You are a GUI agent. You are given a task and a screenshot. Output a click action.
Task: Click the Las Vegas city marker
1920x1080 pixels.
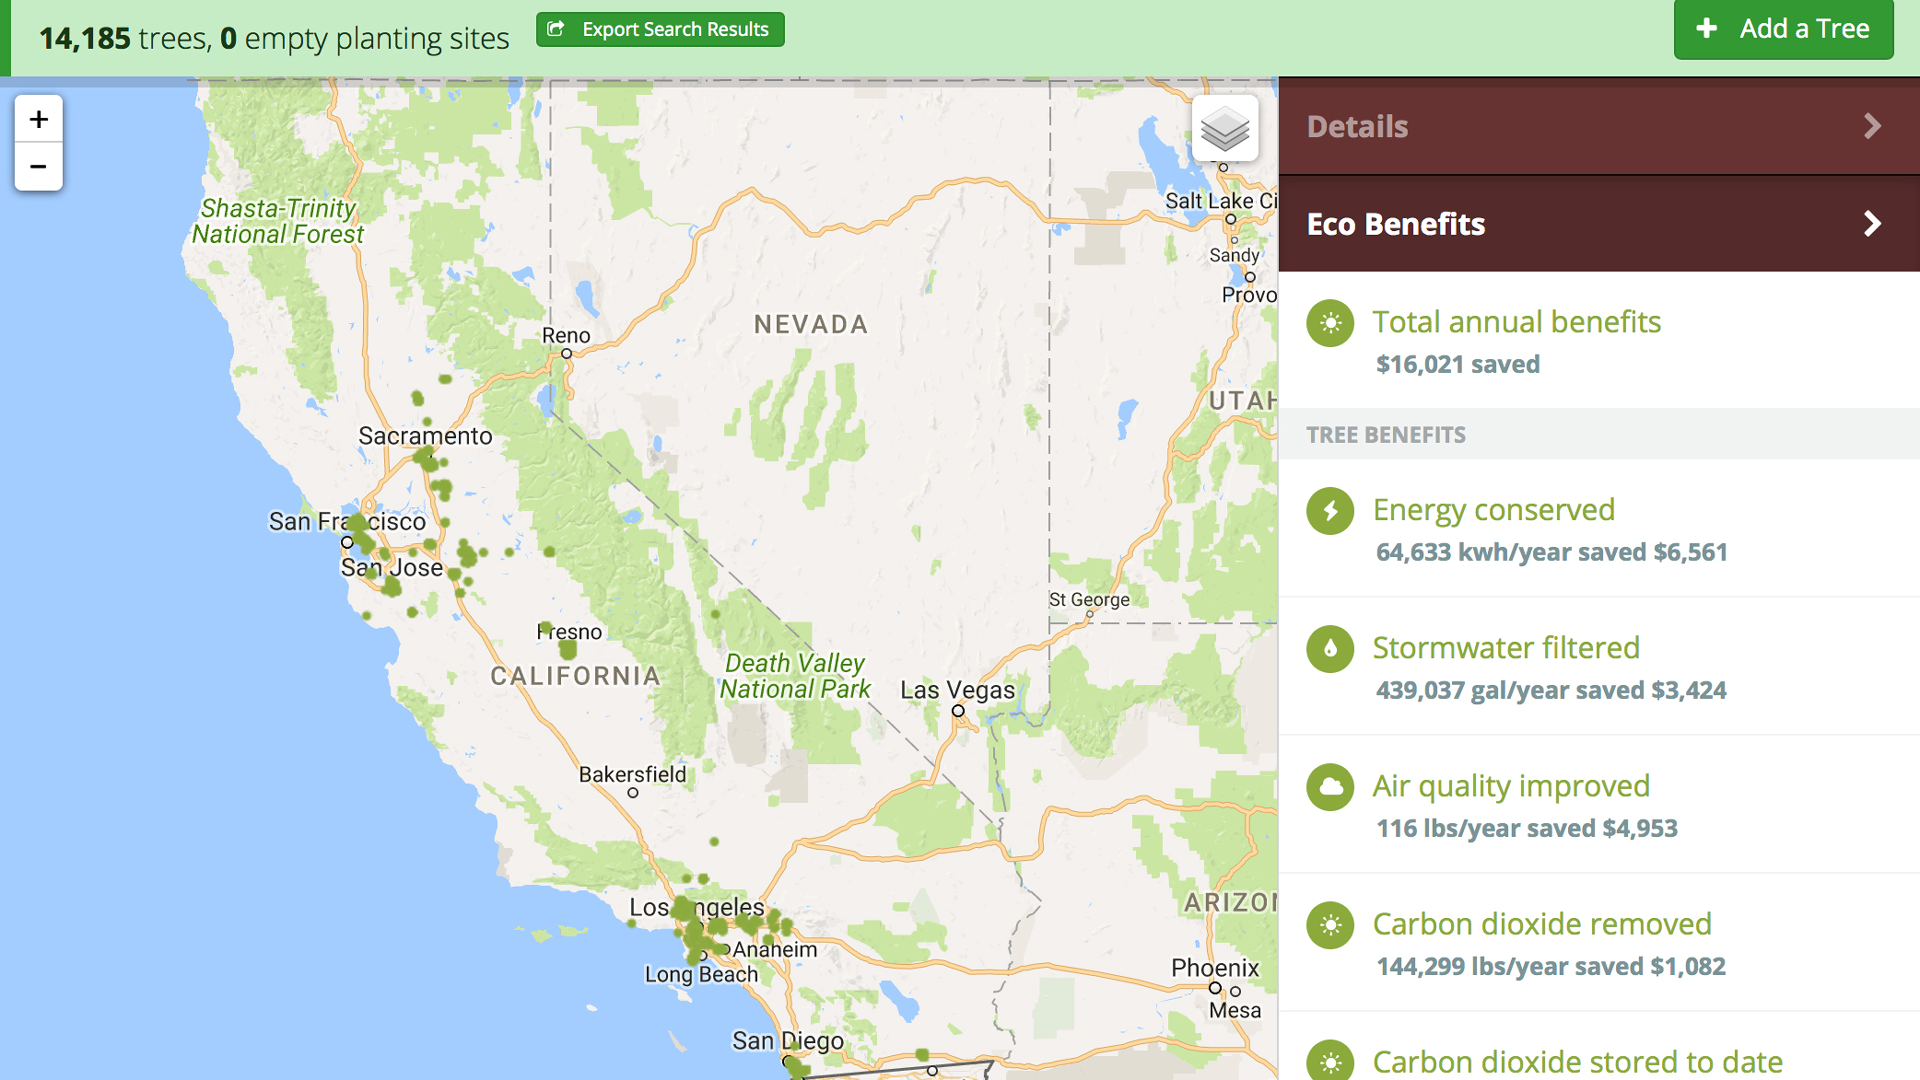point(958,711)
